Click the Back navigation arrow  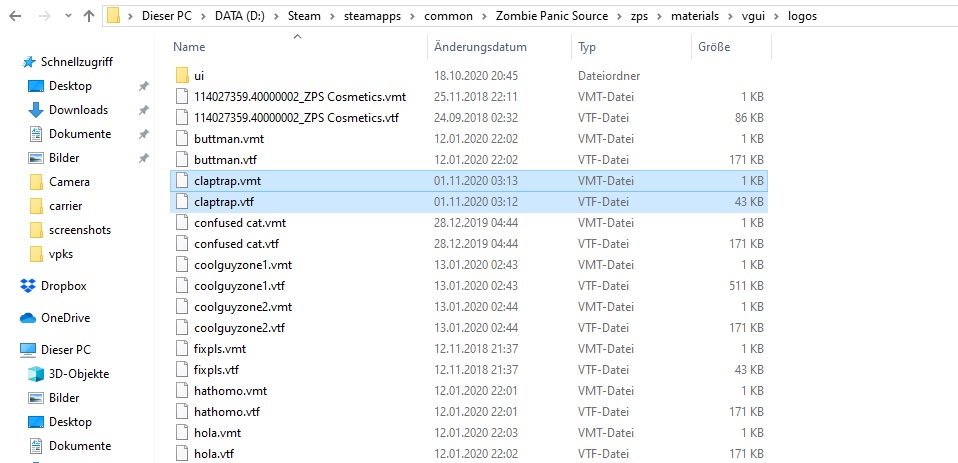pyautogui.click(x=14, y=16)
